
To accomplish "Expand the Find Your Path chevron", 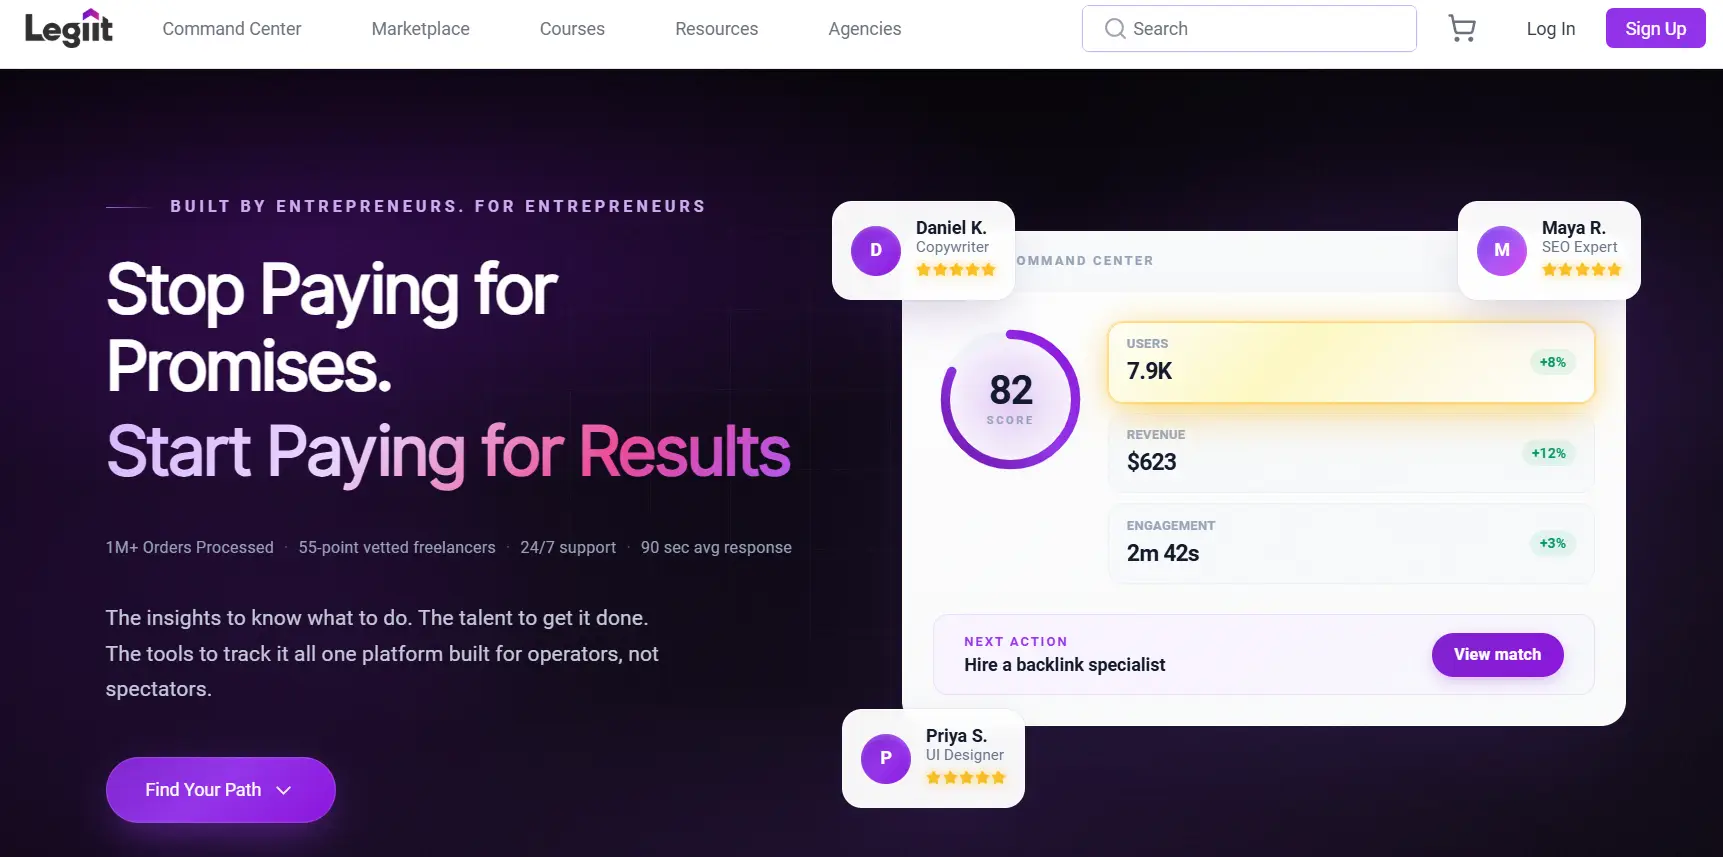I will pos(284,790).
